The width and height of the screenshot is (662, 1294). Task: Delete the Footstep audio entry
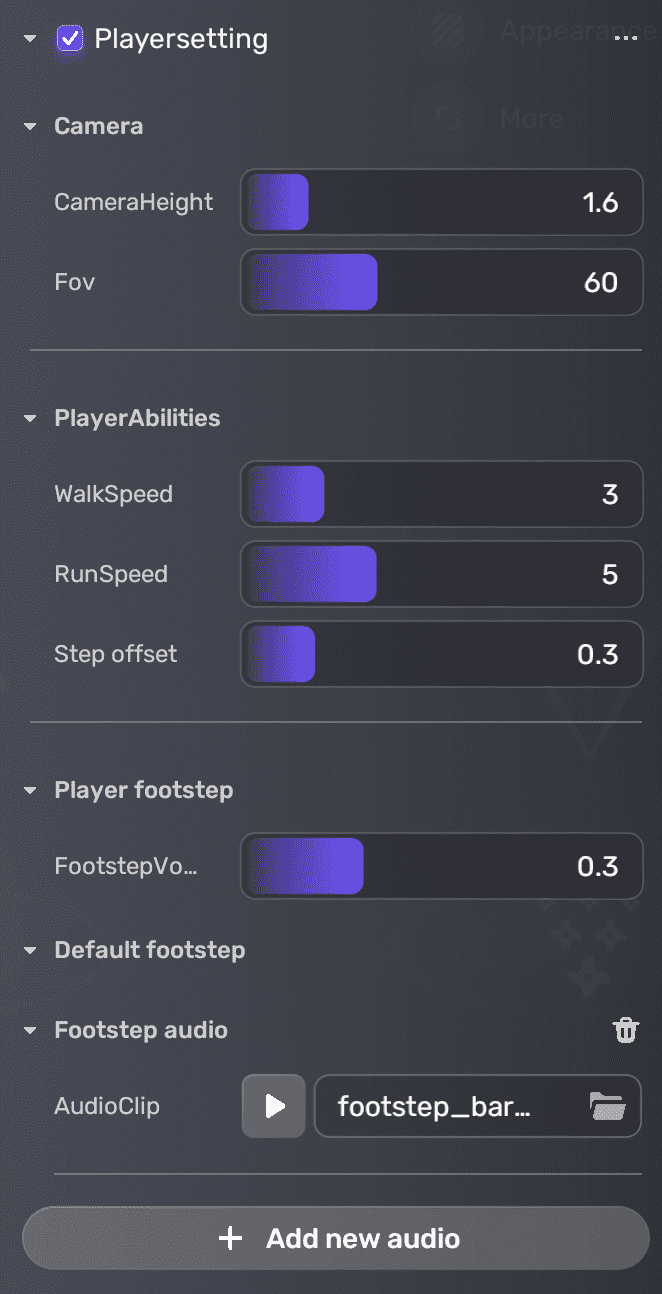pyautogui.click(x=626, y=1030)
